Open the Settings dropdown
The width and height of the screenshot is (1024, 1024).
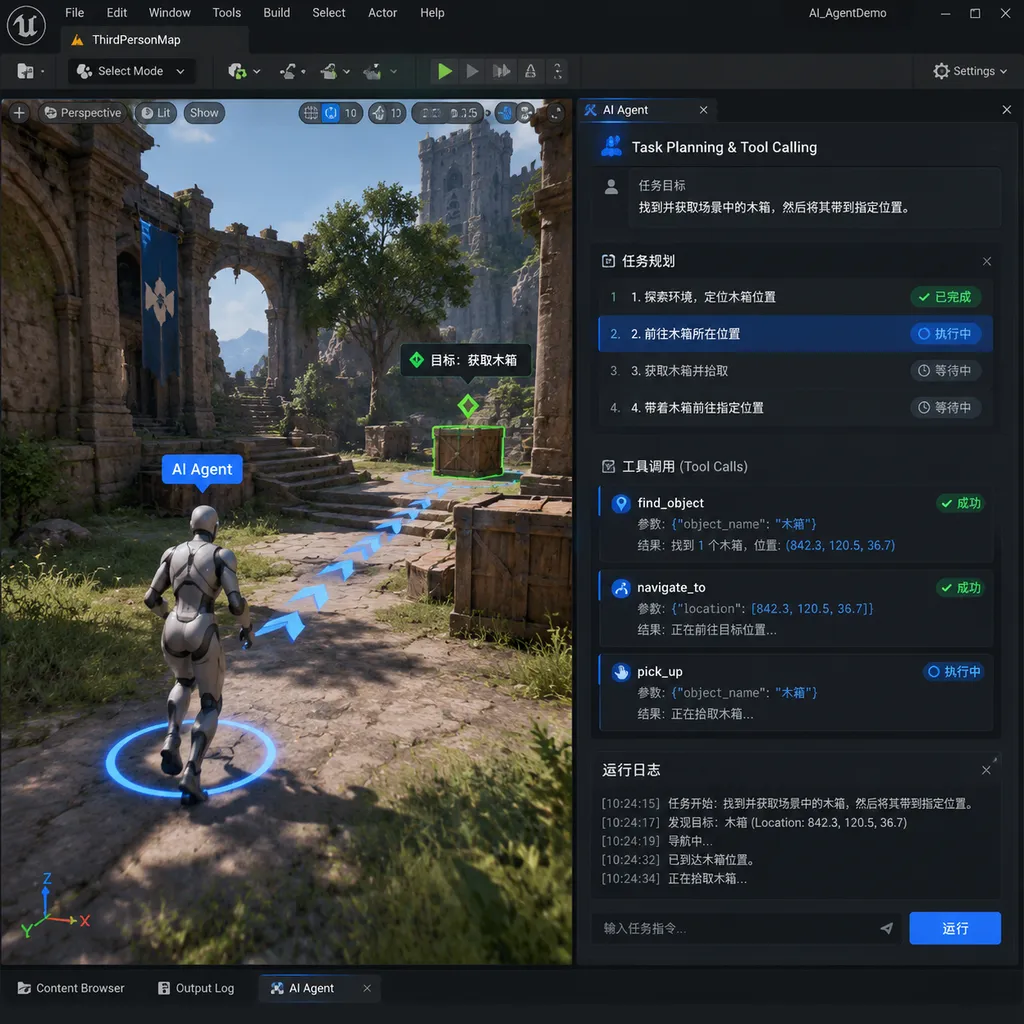pos(970,71)
